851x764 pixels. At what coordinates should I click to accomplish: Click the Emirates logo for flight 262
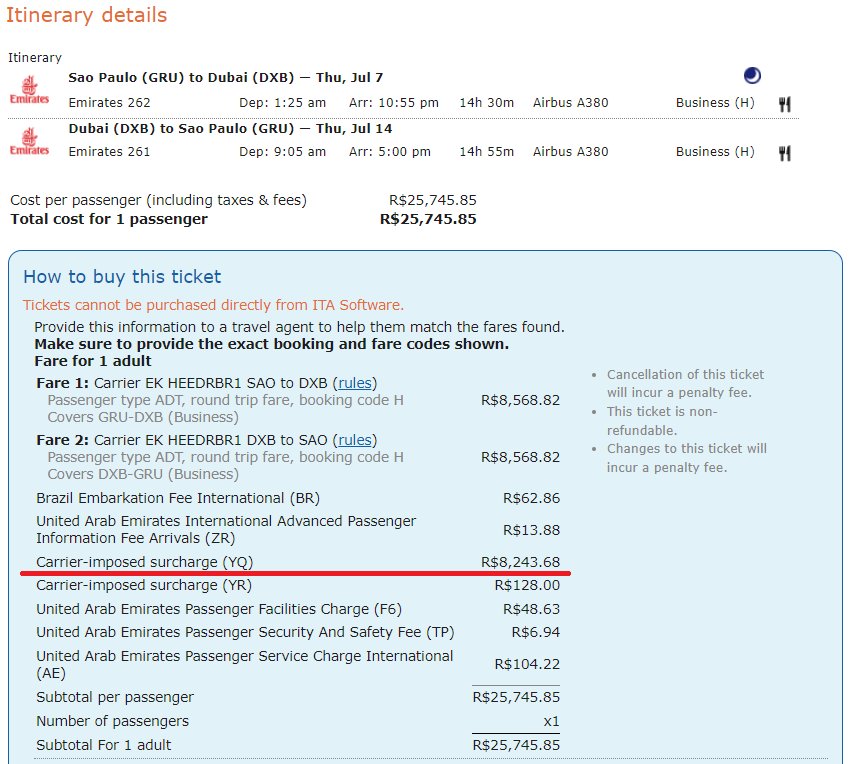pos(29,90)
